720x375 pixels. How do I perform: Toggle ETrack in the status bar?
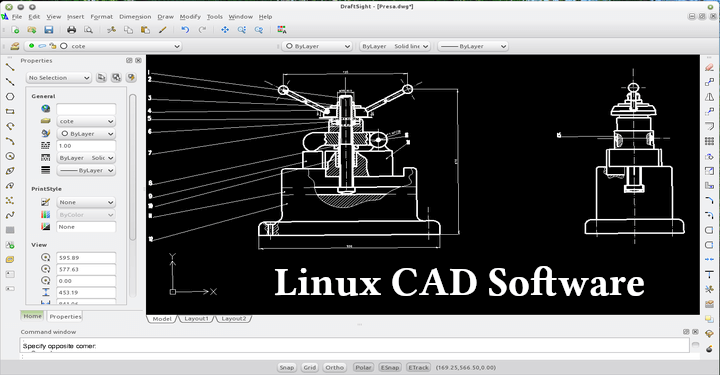[418, 367]
